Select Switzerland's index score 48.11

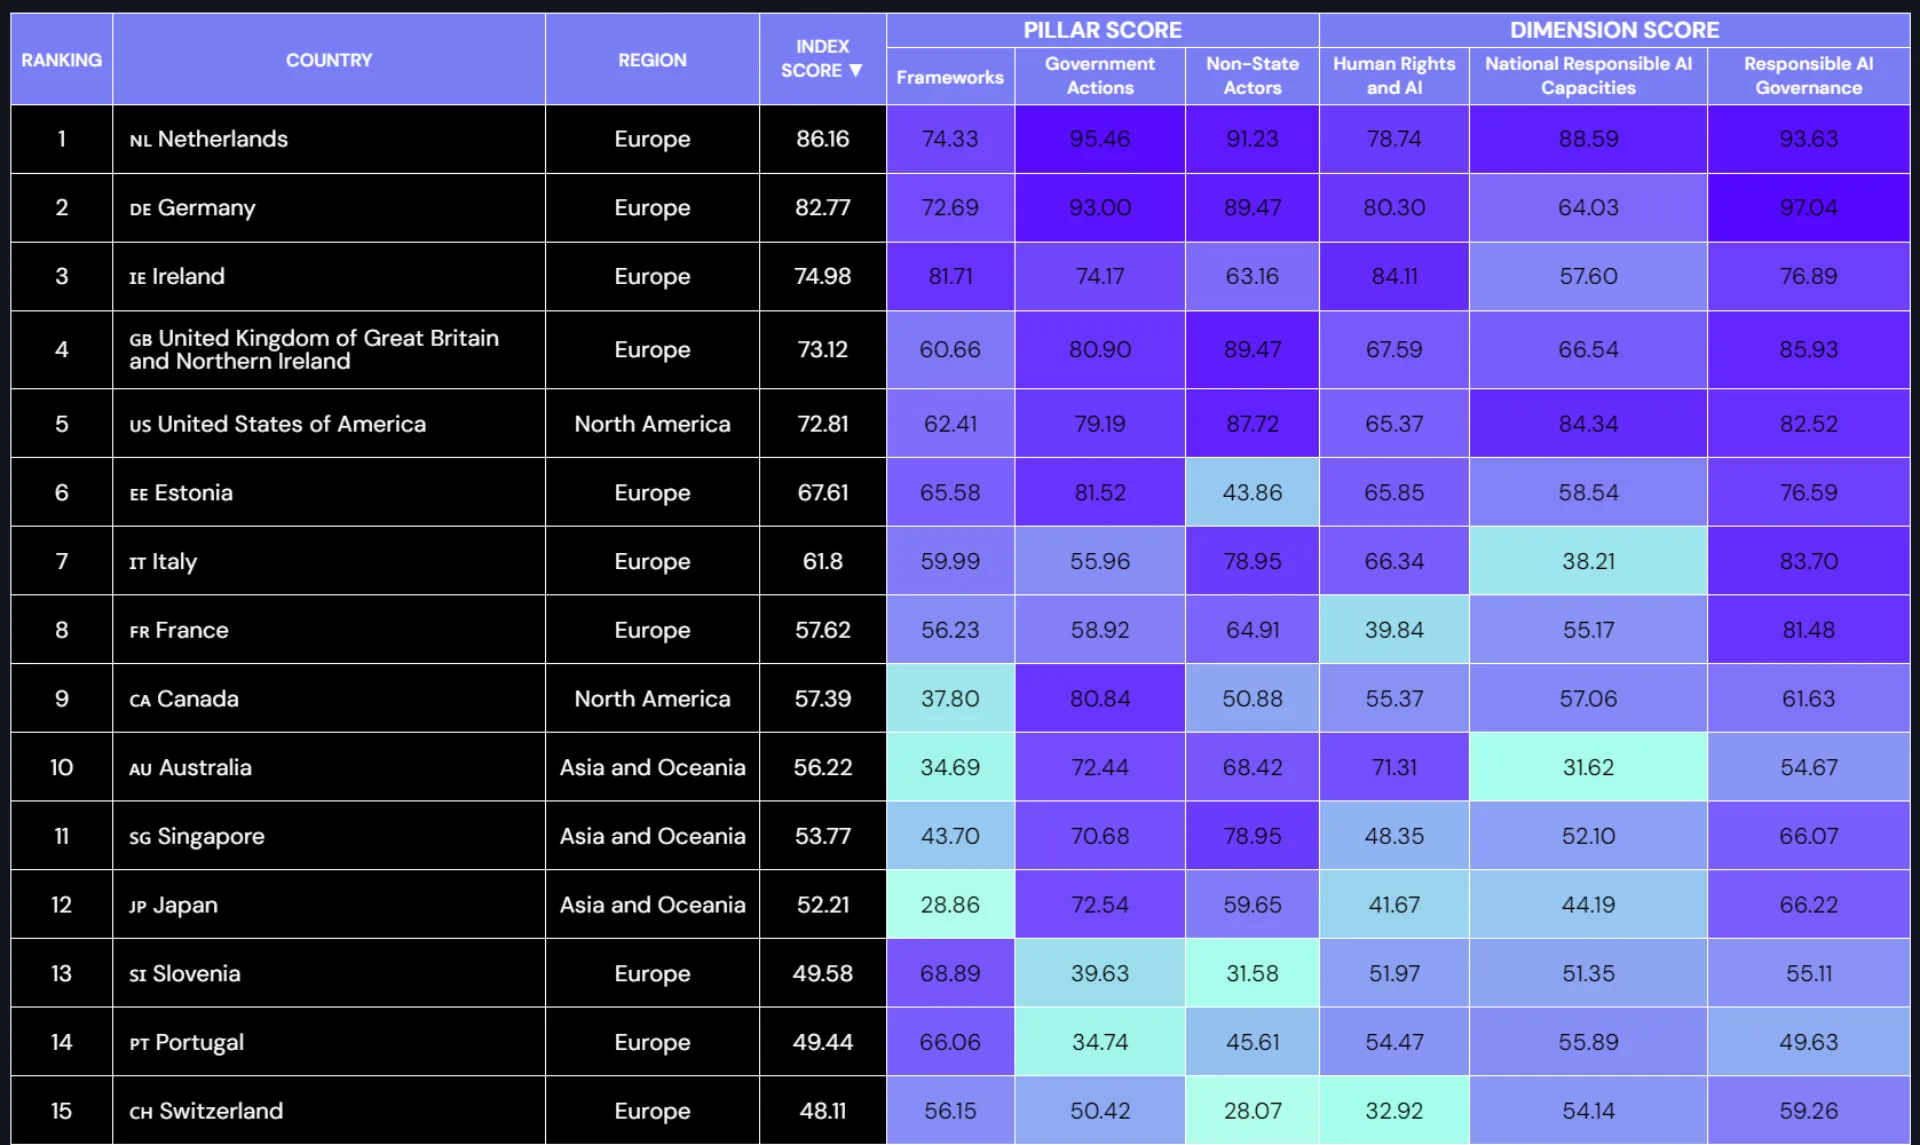pyautogui.click(x=822, y=1111)
